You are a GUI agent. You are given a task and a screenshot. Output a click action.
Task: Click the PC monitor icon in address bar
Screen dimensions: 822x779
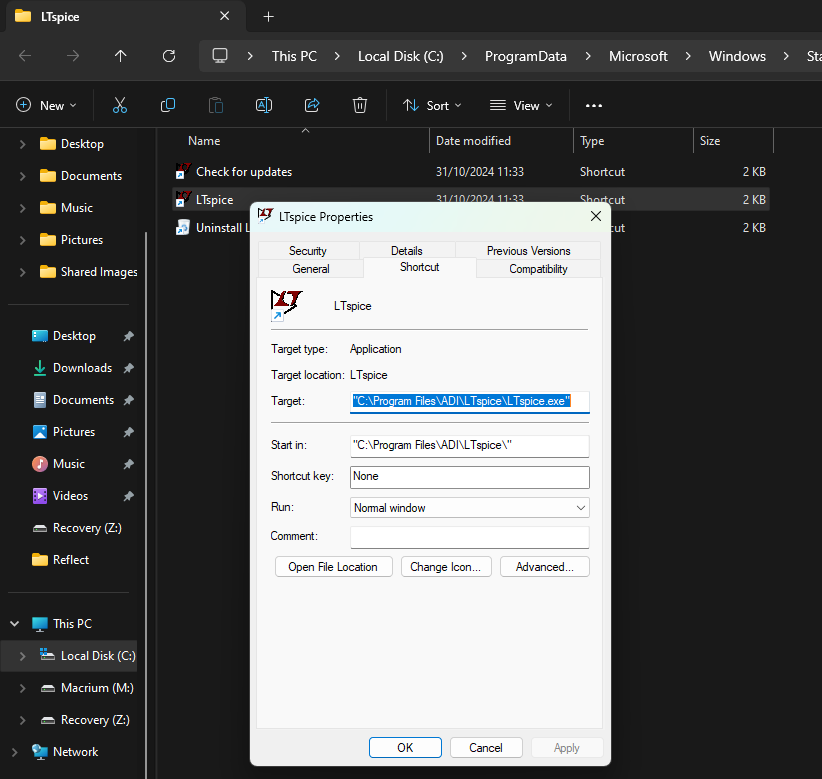pos(220,56)
